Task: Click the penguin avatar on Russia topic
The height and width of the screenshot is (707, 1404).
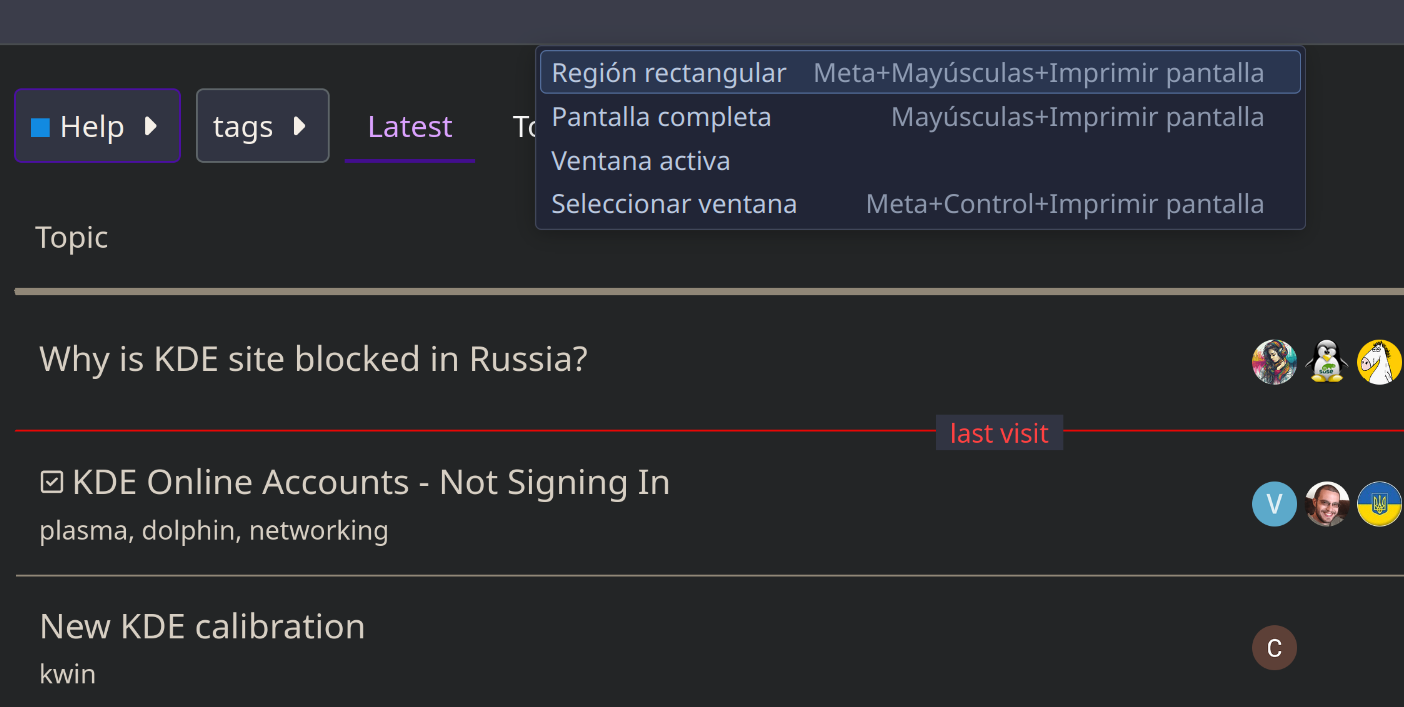Action: point(1327,362)
